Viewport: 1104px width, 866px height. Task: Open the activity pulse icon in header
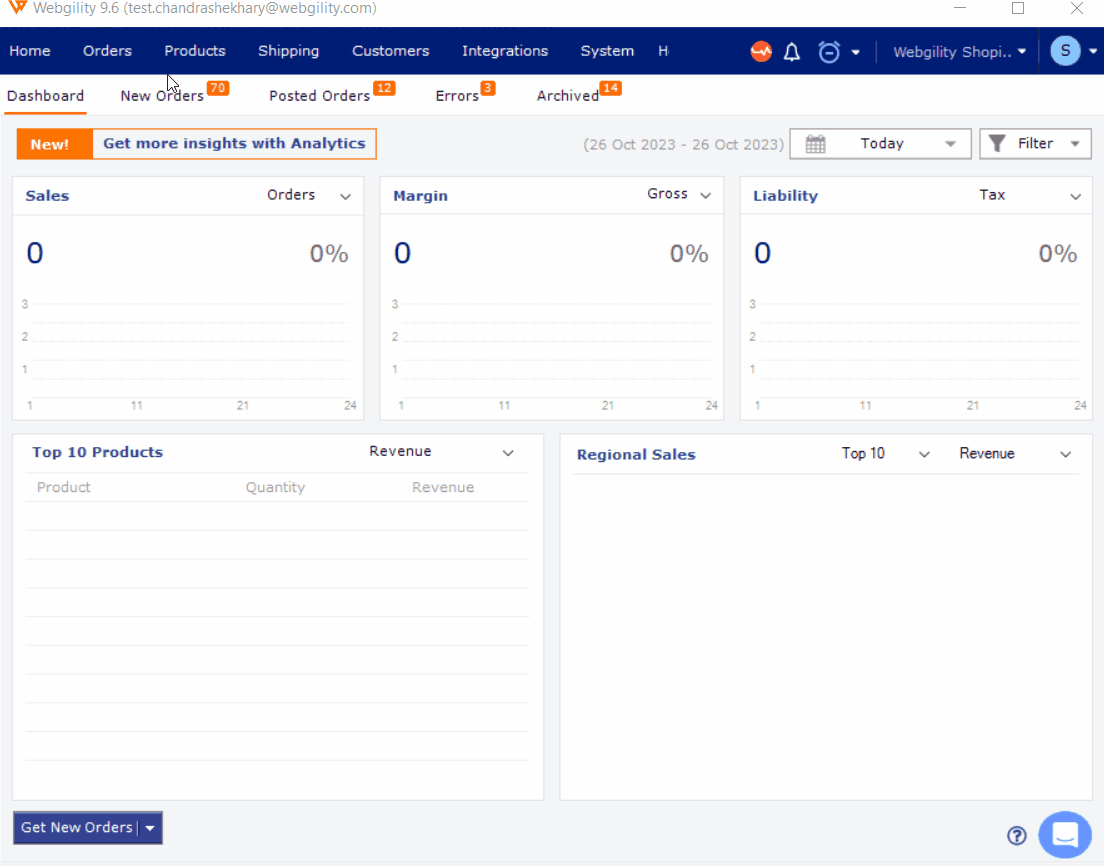coord(761,51)
